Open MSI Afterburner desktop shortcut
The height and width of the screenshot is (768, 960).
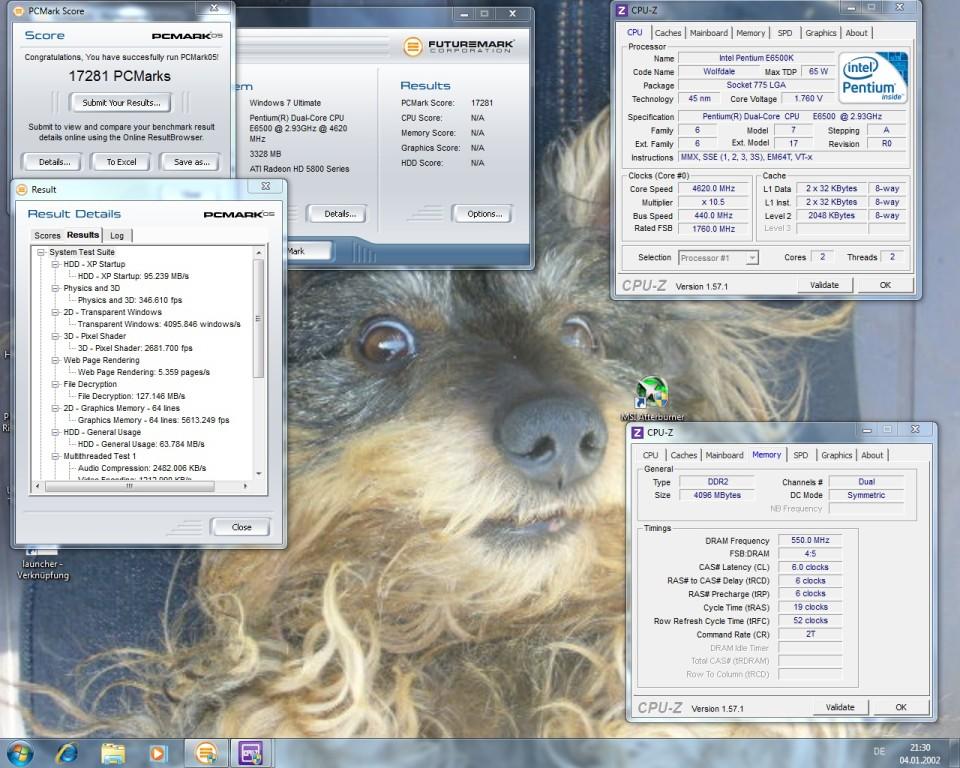[x=653, y=398]
